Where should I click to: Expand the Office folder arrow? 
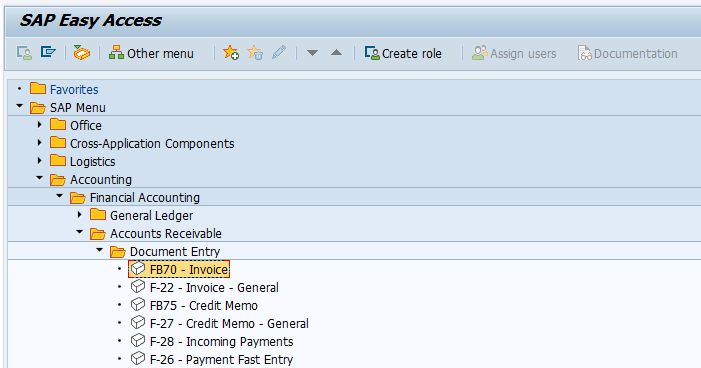click(x=40, y=125)
